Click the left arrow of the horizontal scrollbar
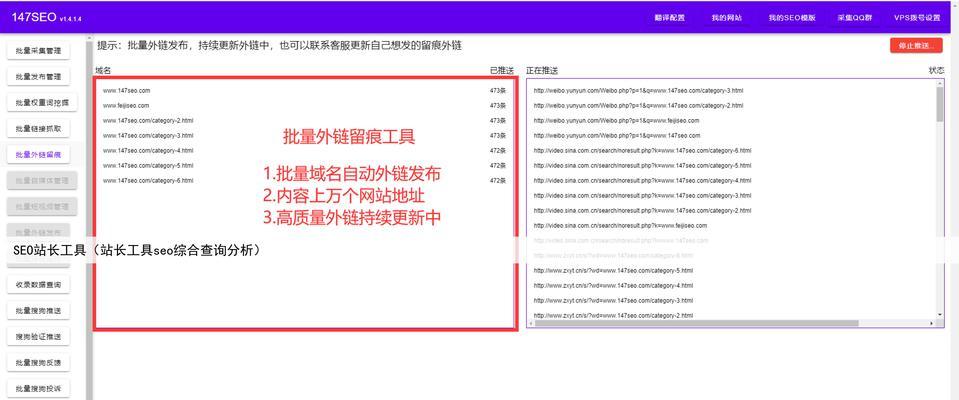The height and width of the screenshot is (400, 959). pos(530,323)
